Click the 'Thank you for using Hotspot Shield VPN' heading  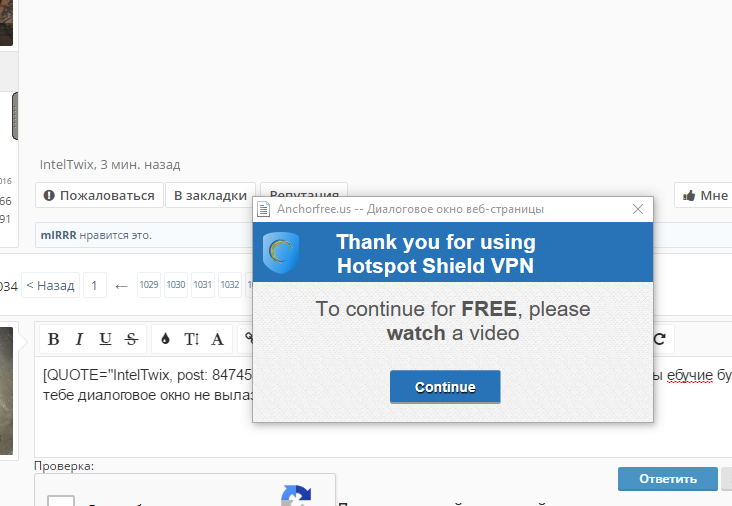click(x=436, y=253)
